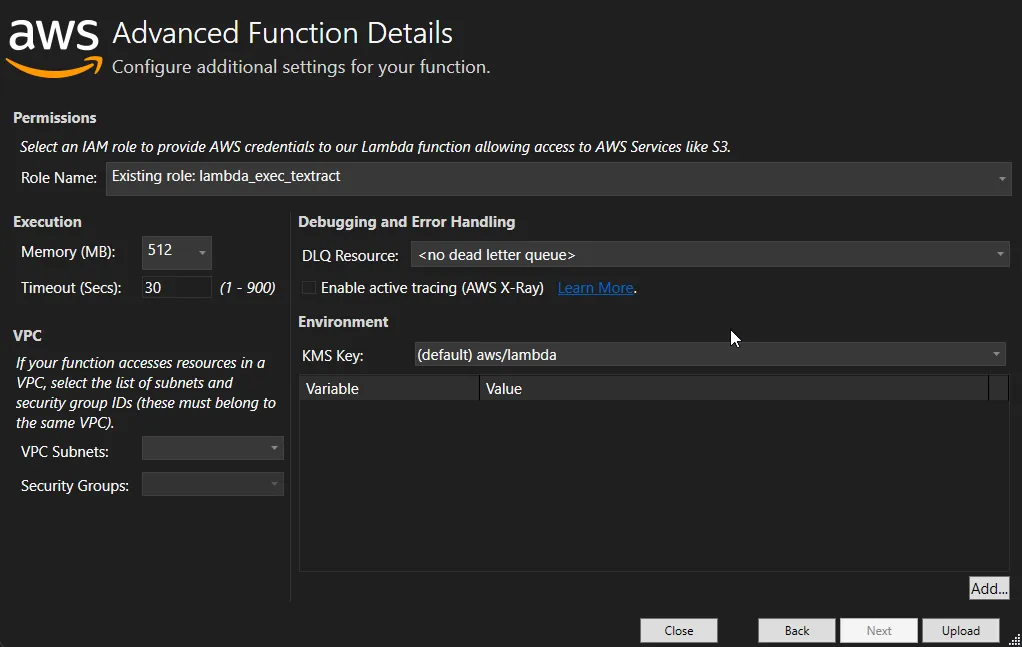Click the Value column header
1022x647 pixels.
pos(733,389)
